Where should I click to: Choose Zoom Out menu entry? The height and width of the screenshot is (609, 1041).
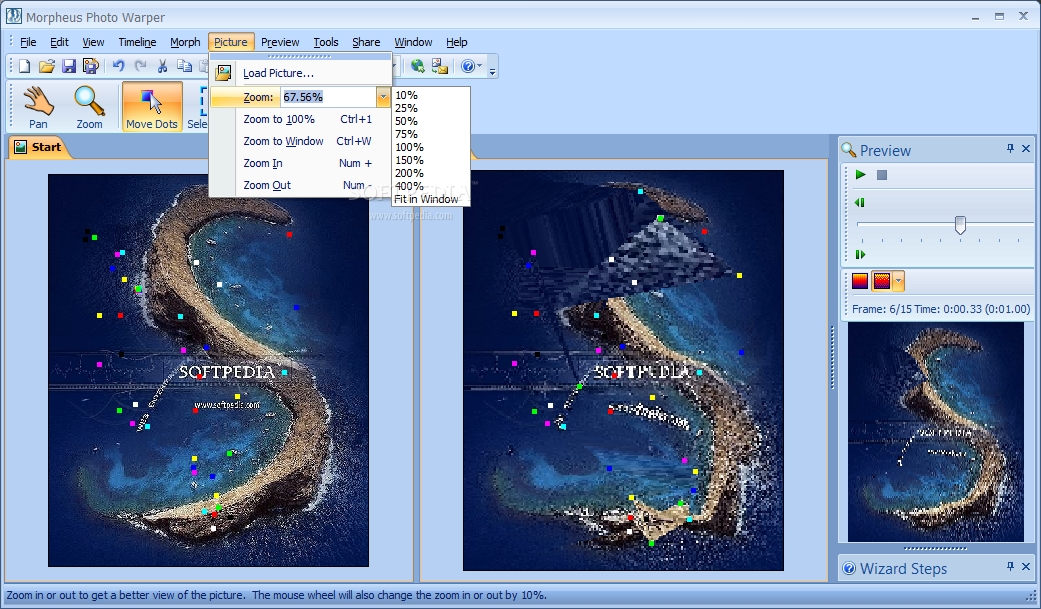301,185
